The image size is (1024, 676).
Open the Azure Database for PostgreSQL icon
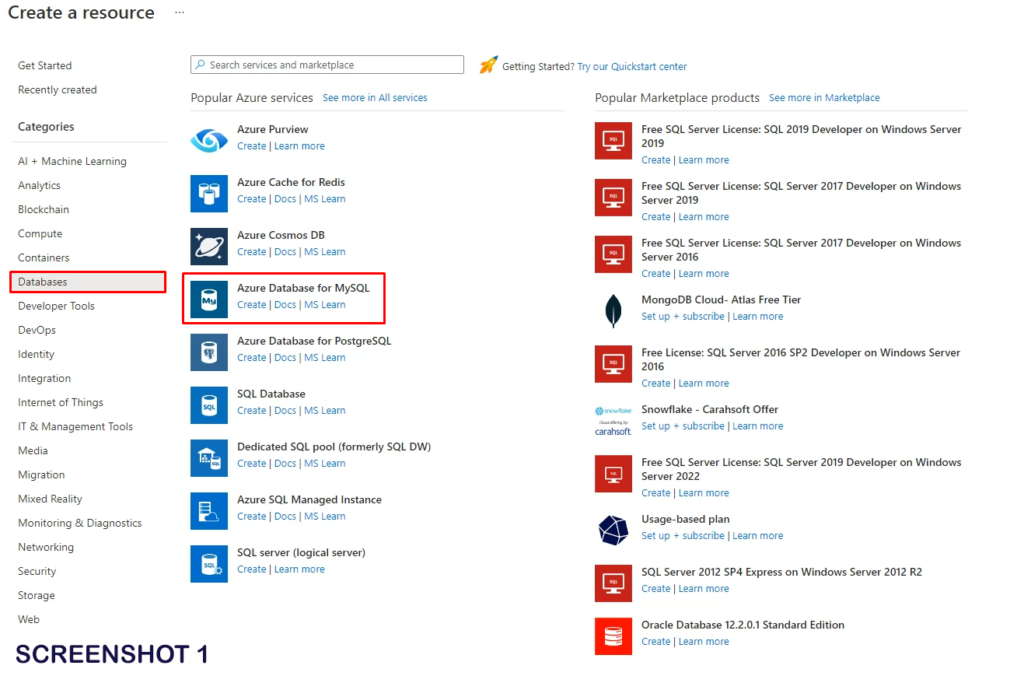coord(209,352)
